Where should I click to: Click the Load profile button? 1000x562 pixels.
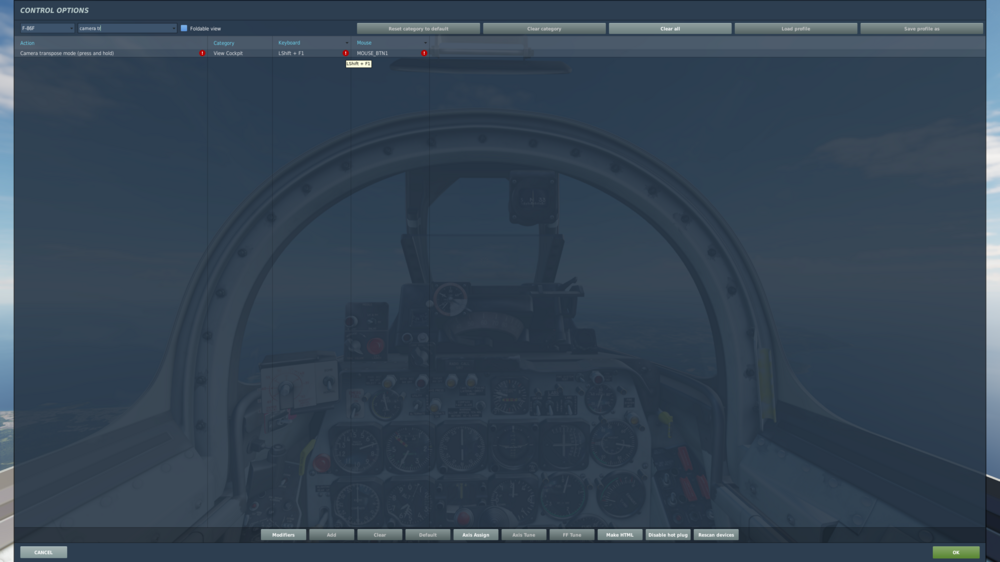pos(796,29)
